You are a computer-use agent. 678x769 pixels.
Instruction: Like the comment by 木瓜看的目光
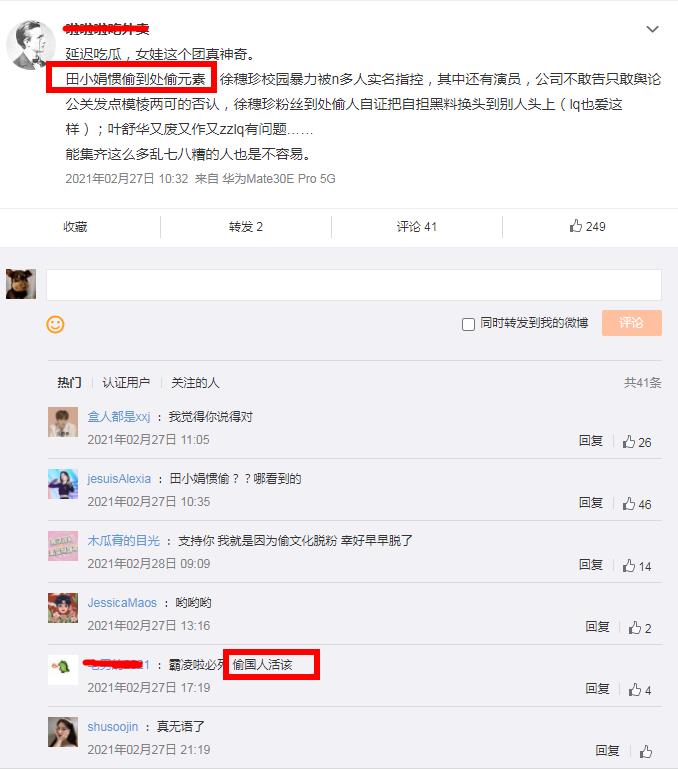[x=637, y=566]
